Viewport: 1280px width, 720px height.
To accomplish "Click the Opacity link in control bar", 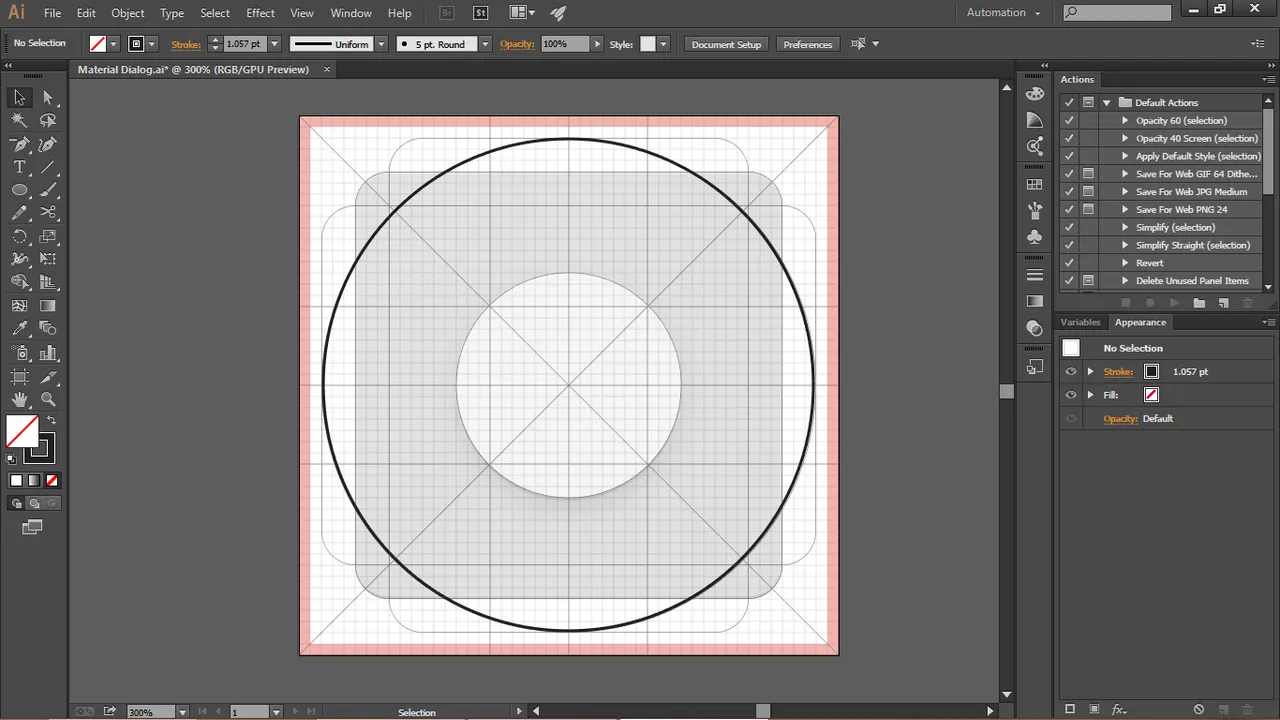I will click(517, 44).
